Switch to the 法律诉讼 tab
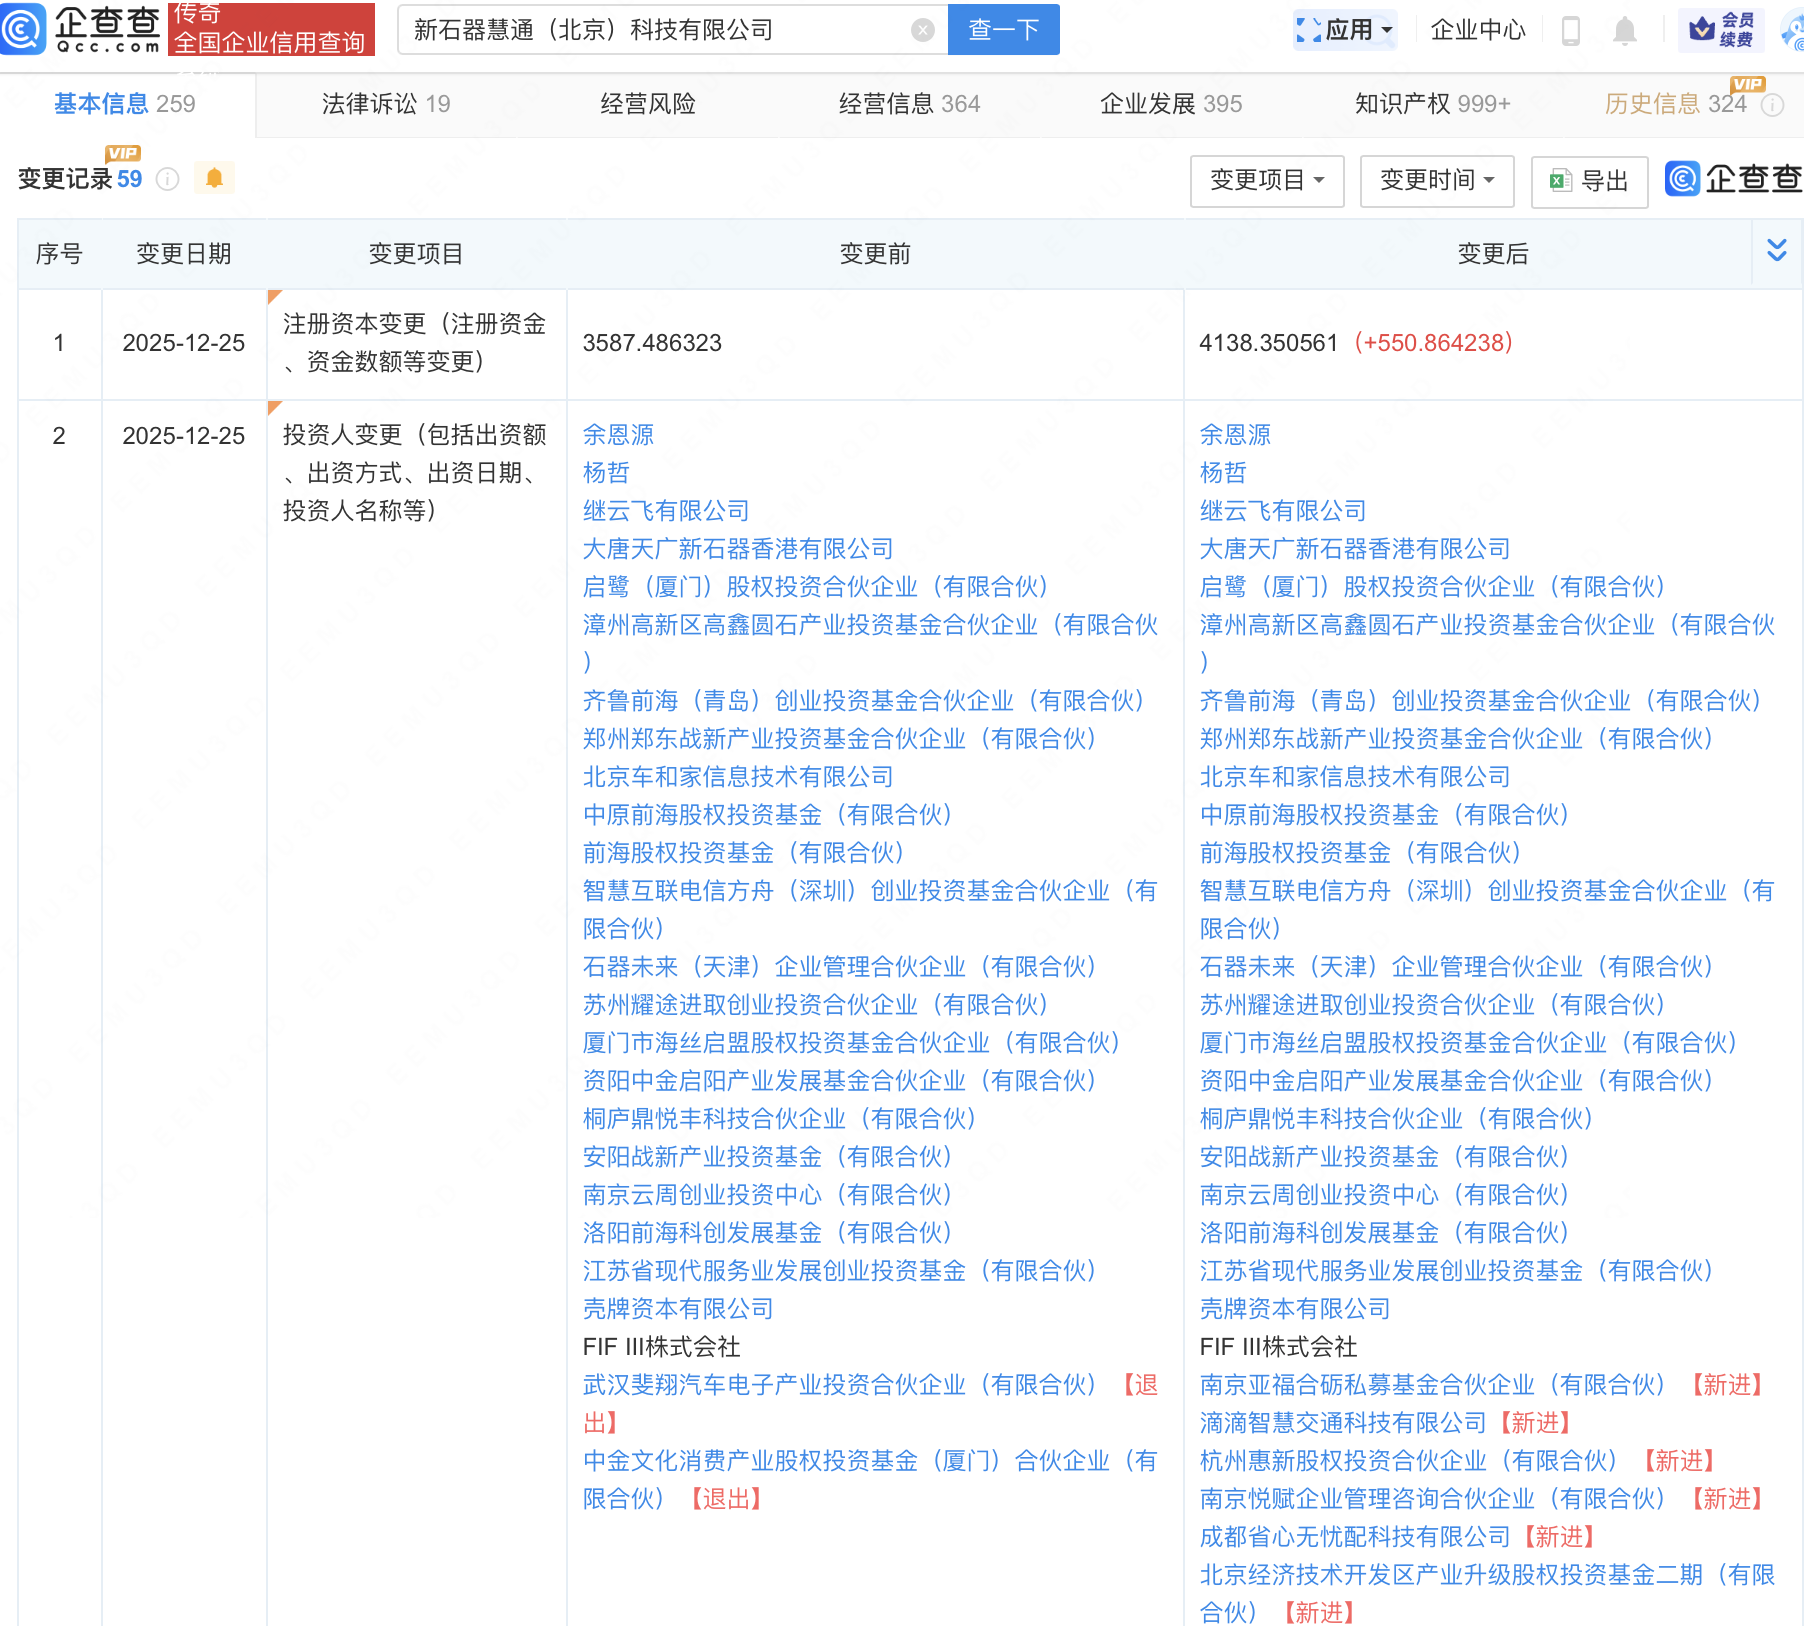1804x1626 pixels. (x=385, y=104)
